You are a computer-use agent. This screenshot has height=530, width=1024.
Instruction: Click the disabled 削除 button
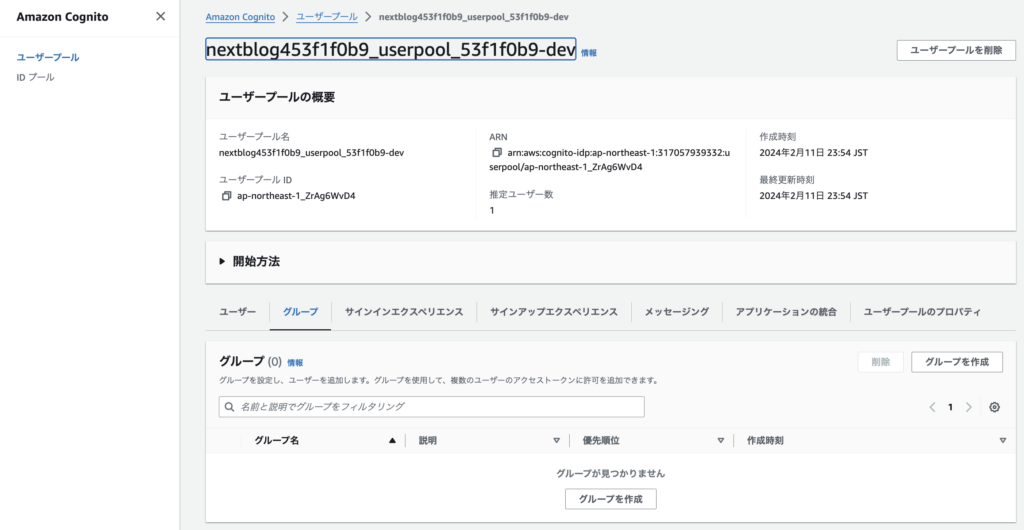(880, 362)
